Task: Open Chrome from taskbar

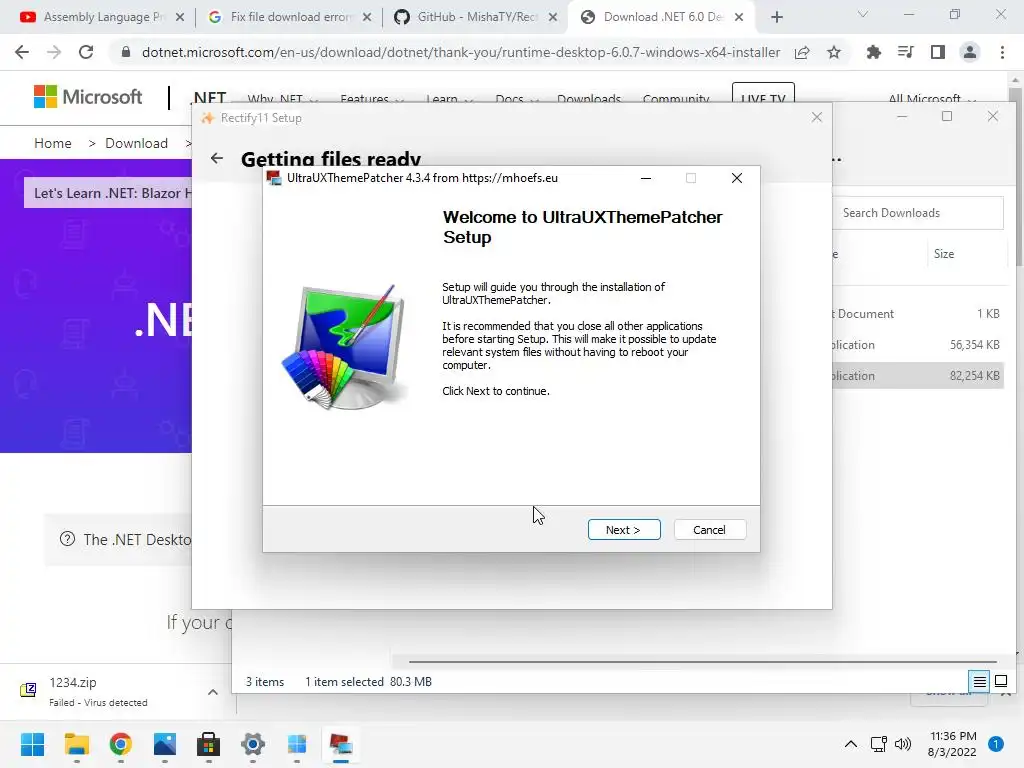Action: (121, 744)
